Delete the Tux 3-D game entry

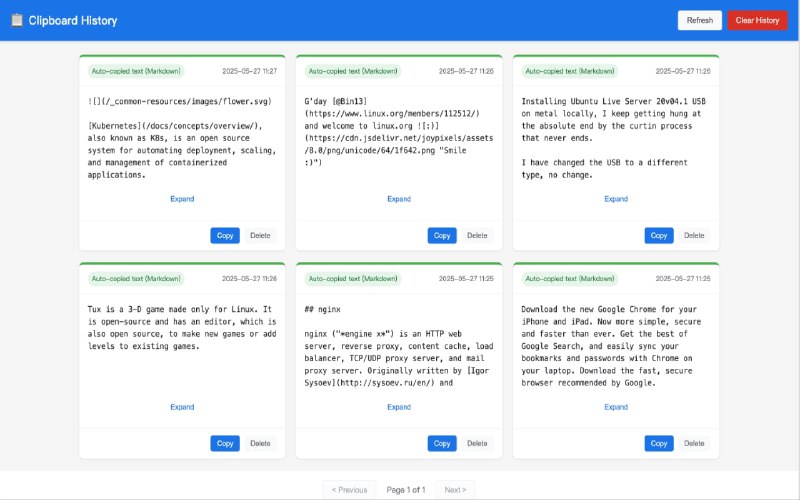tap(260, 443)
